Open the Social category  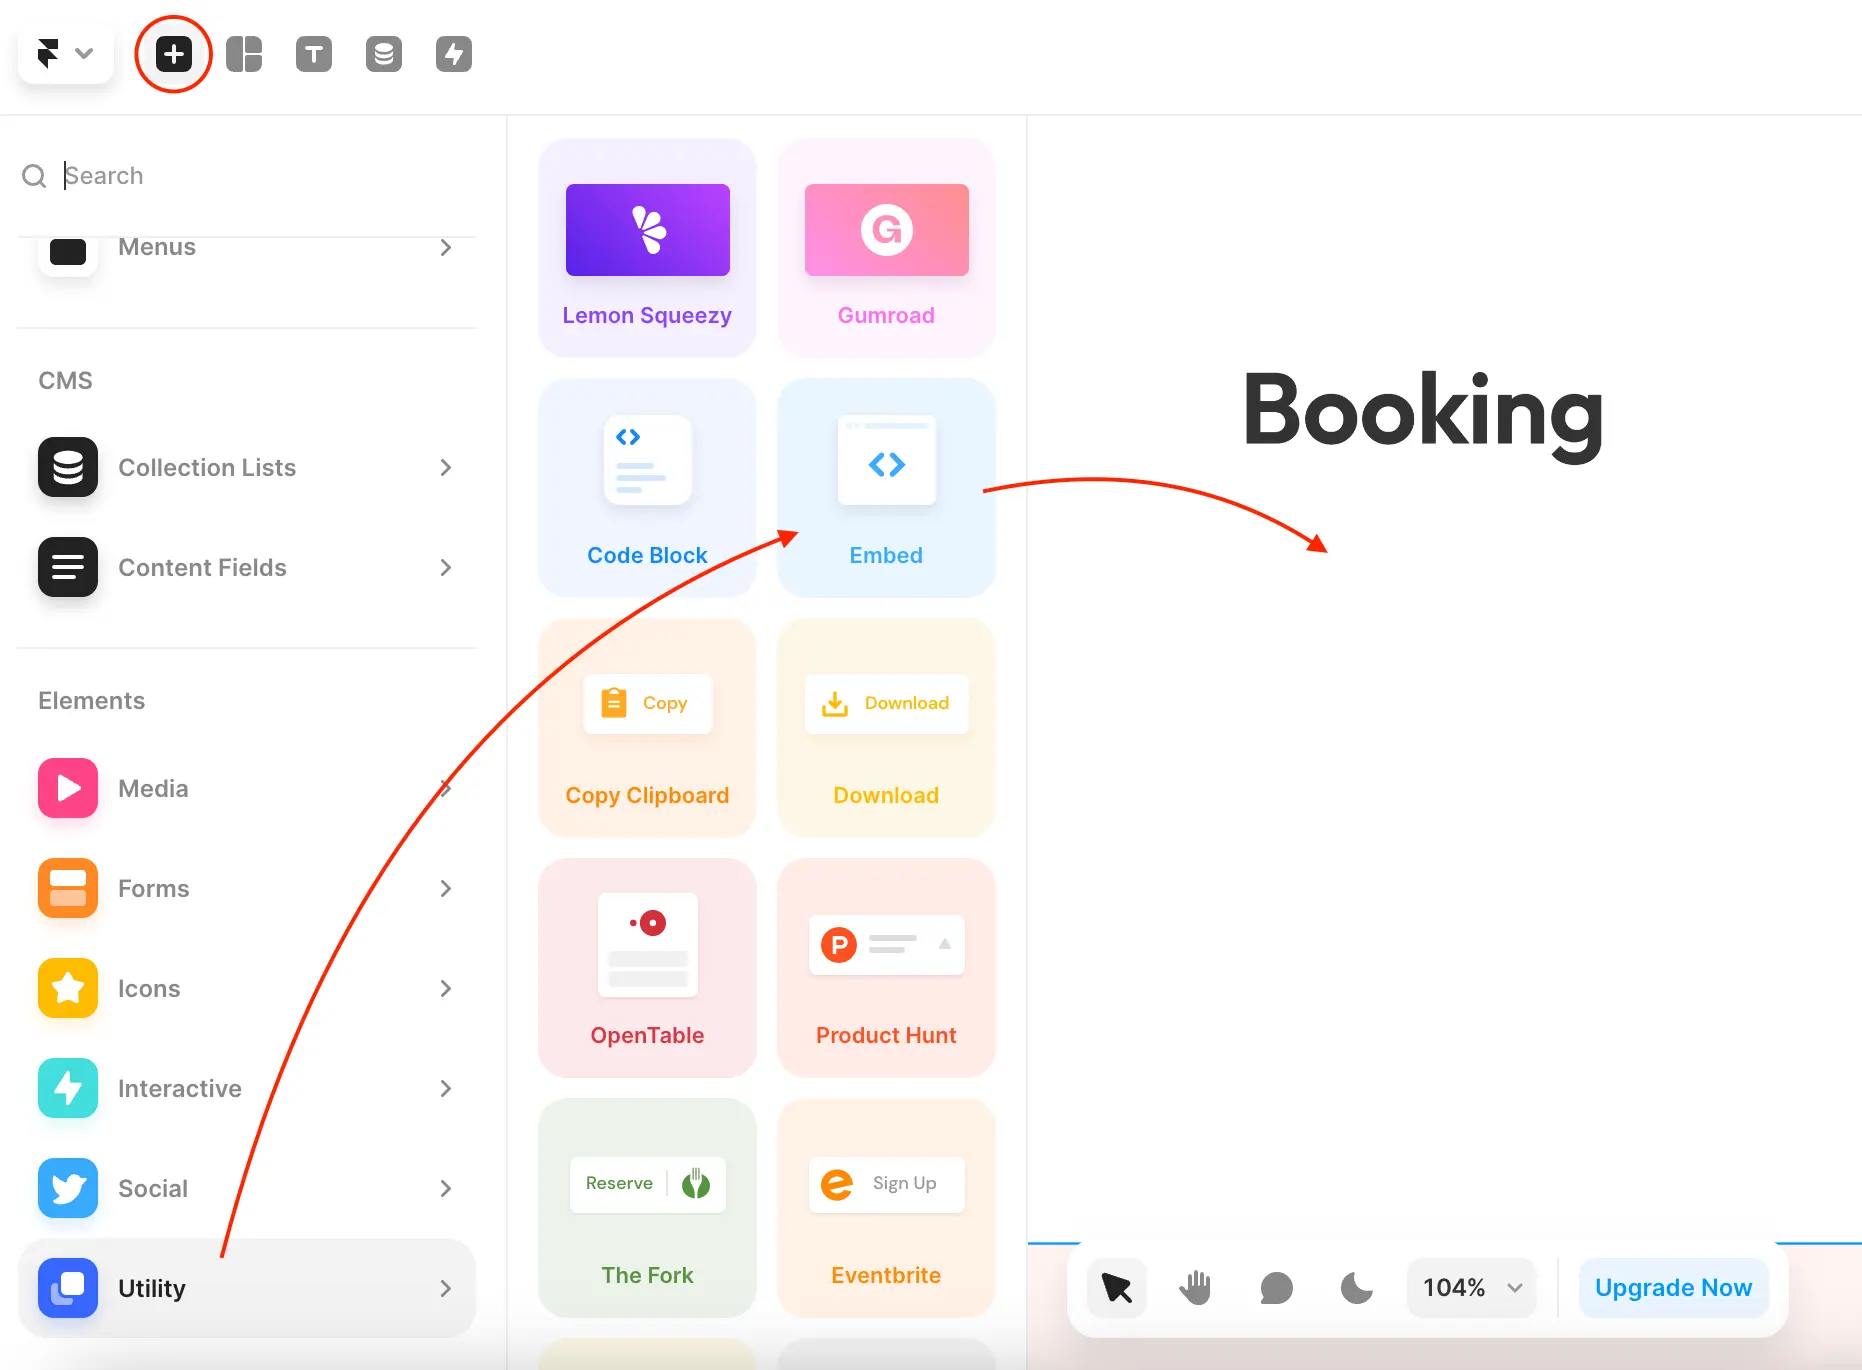click(246, 1188)
